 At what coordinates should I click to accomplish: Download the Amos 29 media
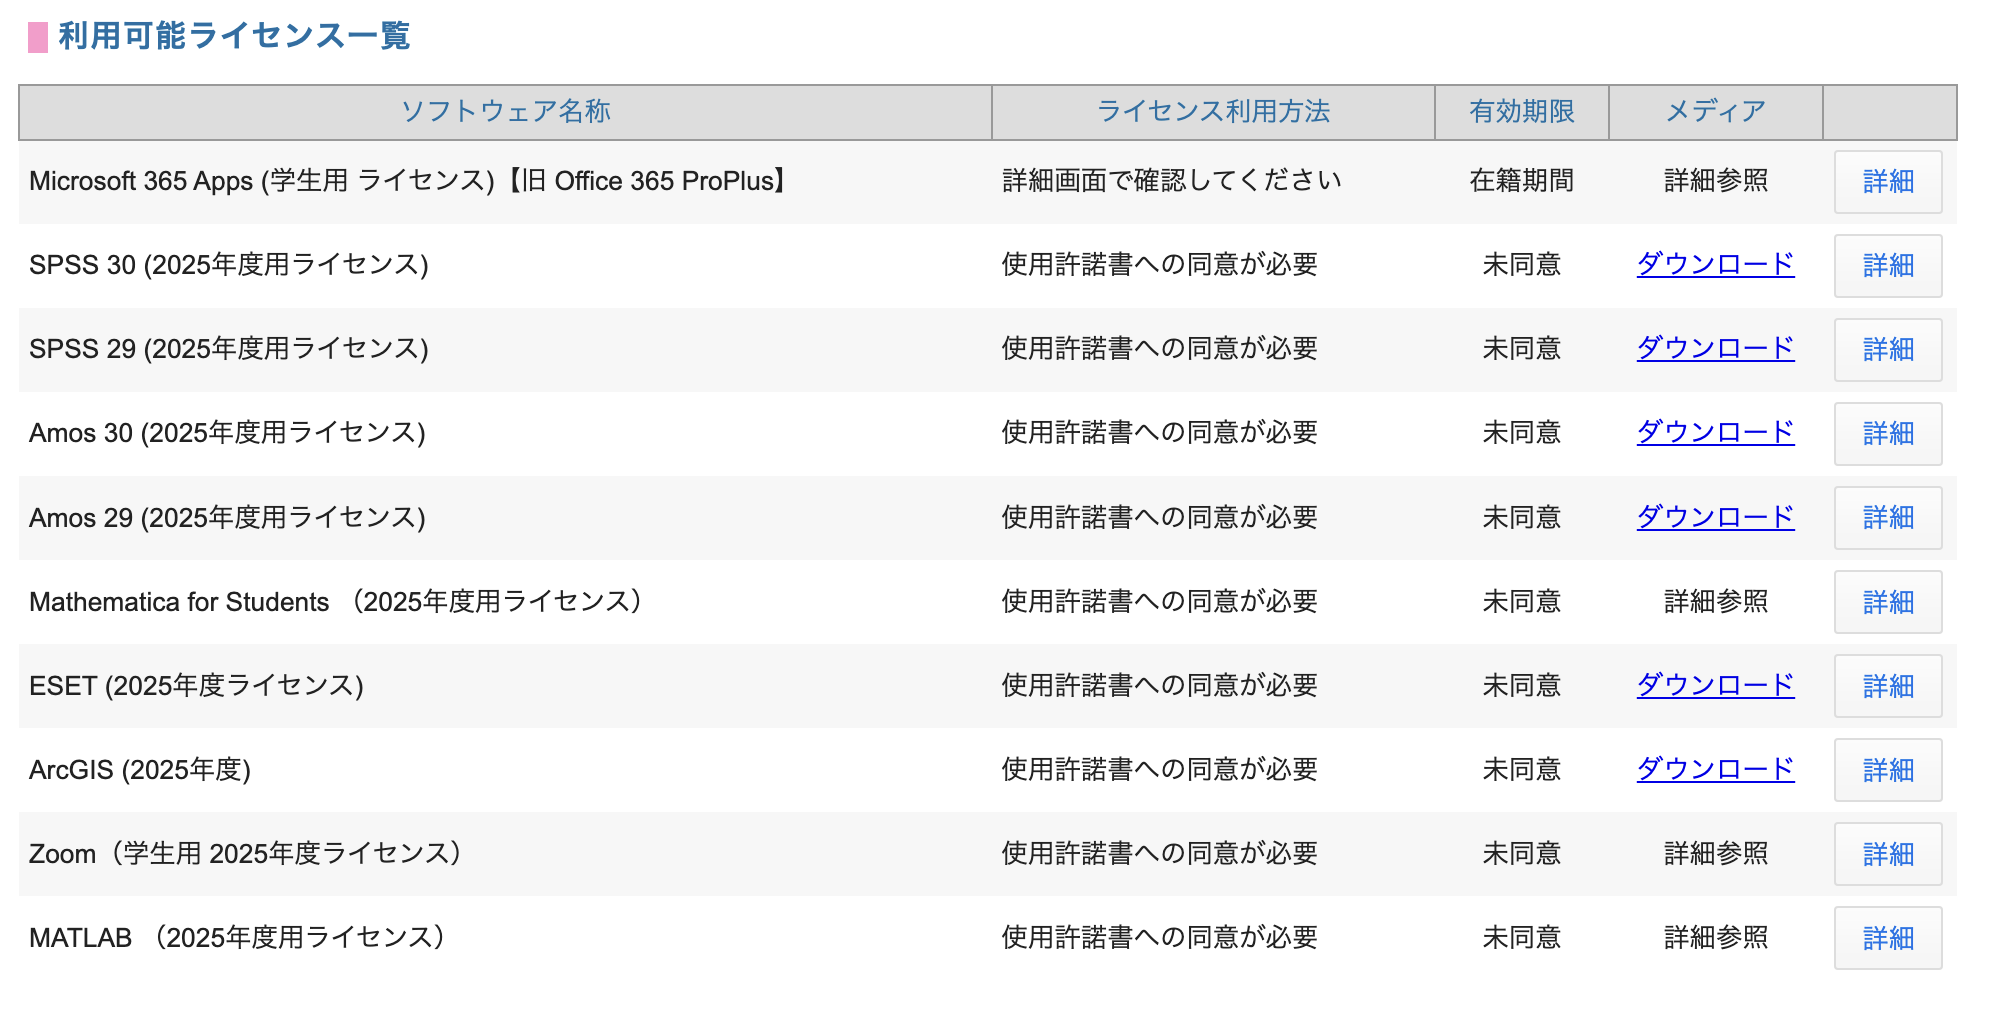coord(1715,517)
